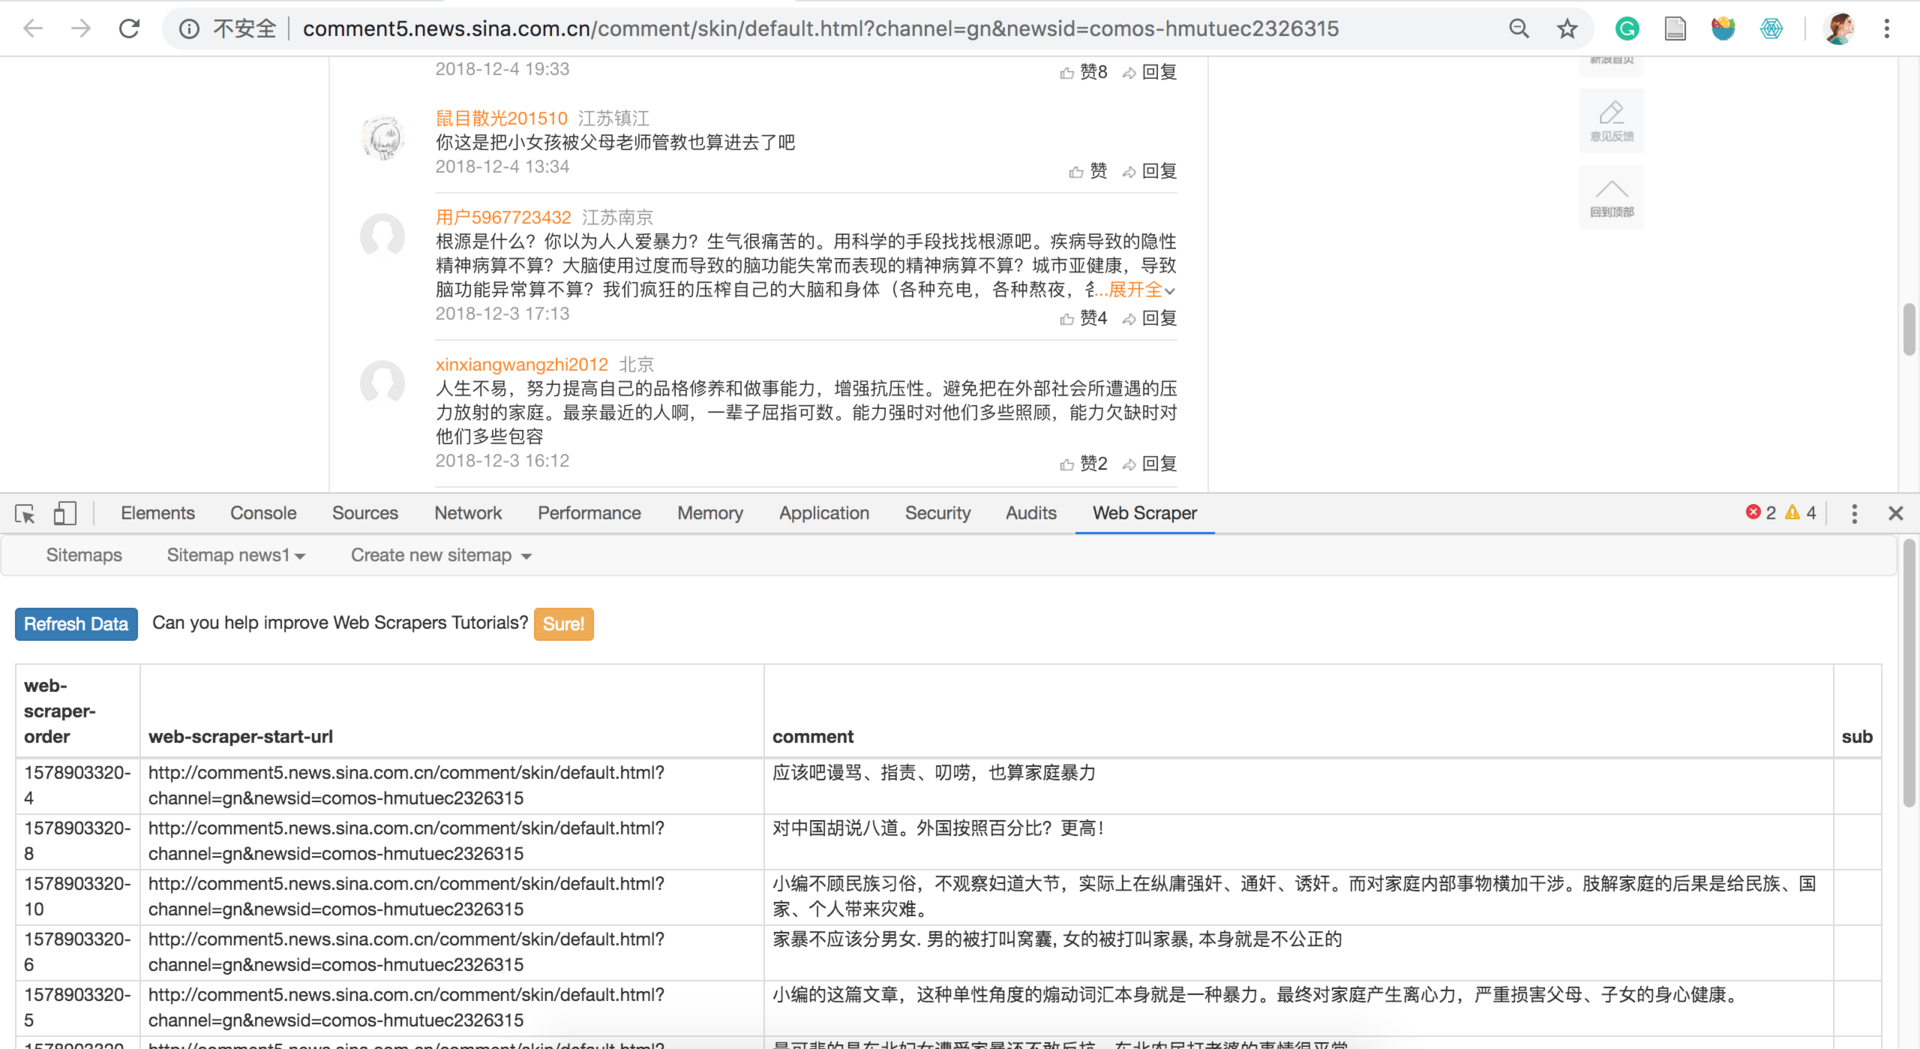Viewport: 1920px width, 1049px height.
Task: Reply to the comment by xinxiangwangzhi2012
Action: [1150, 464]
